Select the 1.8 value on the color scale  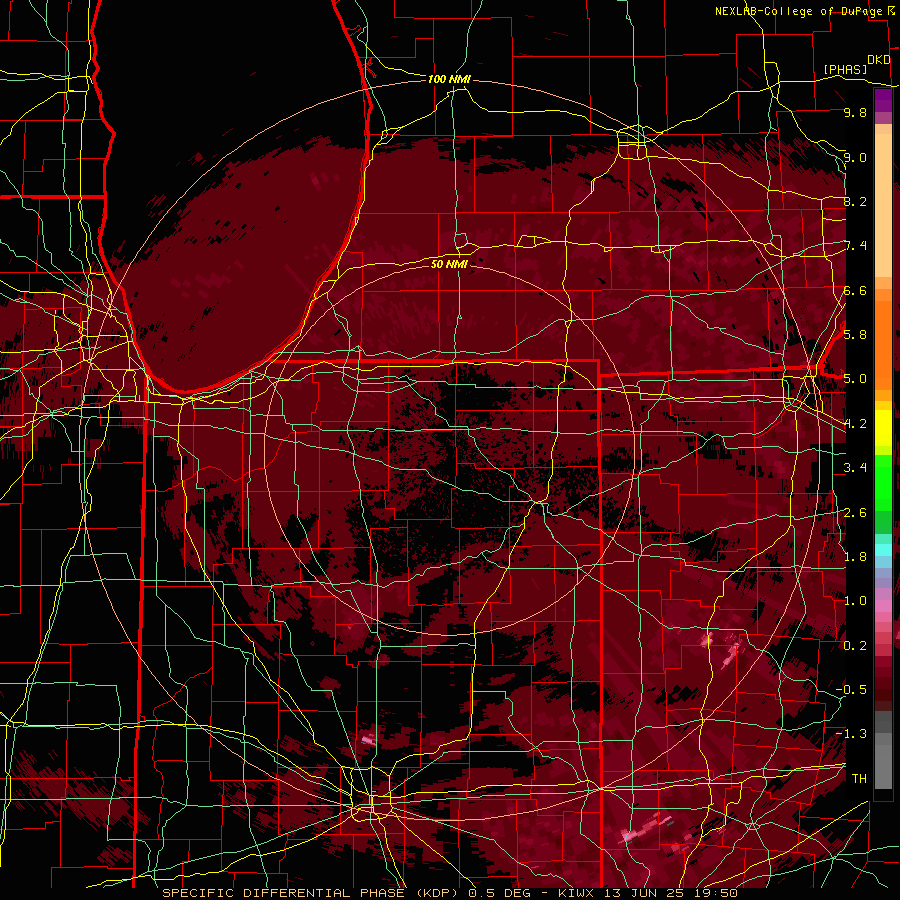click(855, 557)
